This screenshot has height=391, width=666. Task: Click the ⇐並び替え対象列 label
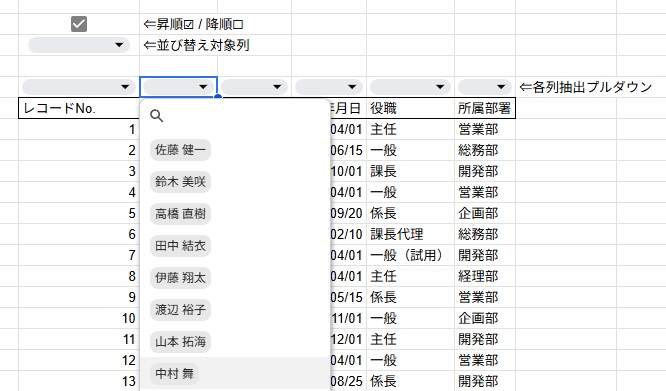click(x=196, y=45)
